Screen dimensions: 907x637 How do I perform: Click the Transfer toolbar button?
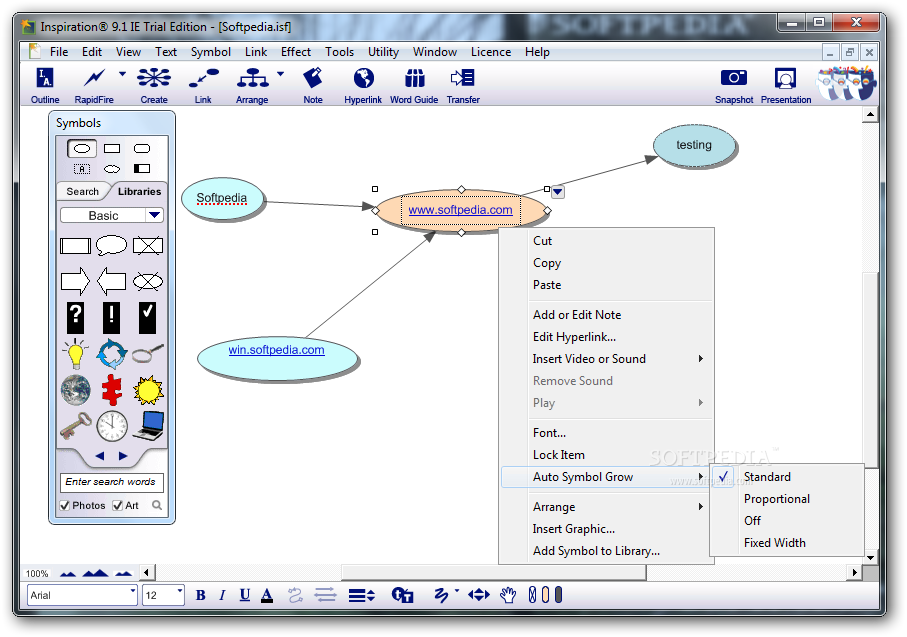(x=463, y=85)
